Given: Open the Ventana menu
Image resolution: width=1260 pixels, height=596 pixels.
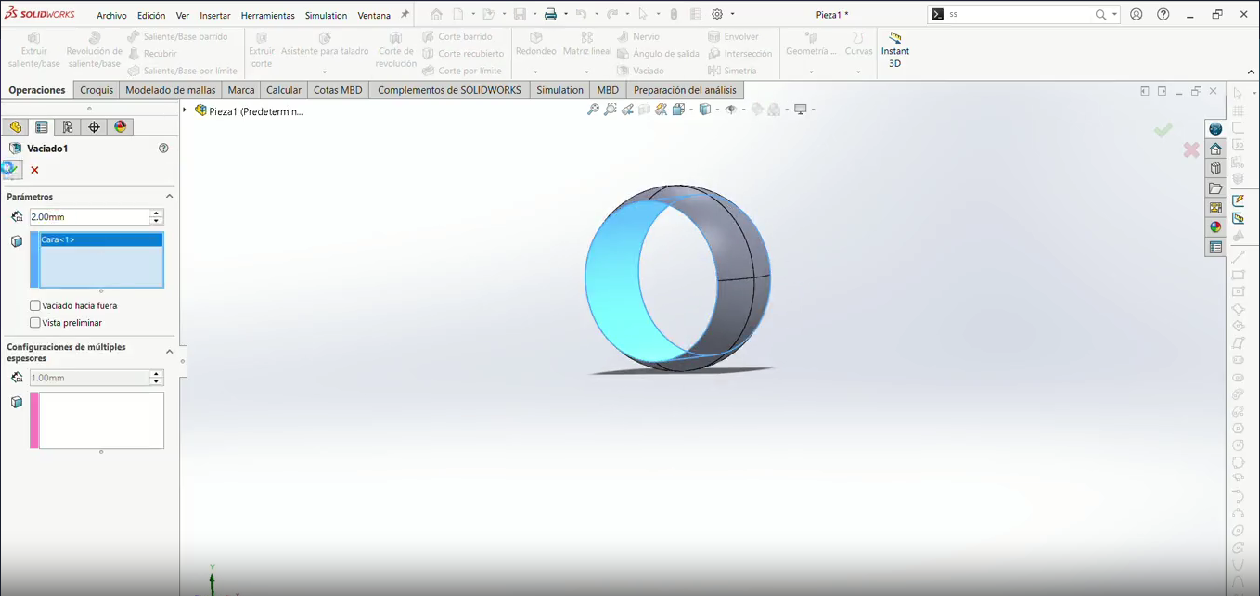Looking at the screenshot, I should [x=374, y=16].
